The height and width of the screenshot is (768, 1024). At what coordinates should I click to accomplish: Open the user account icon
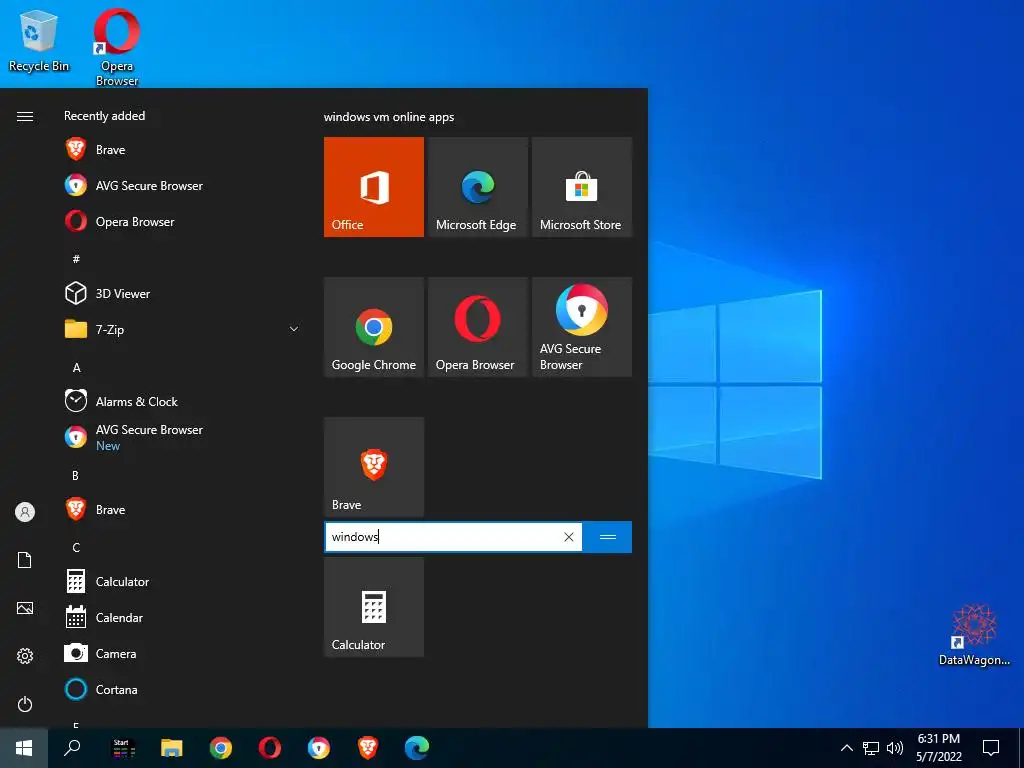[x=25, y=512]
